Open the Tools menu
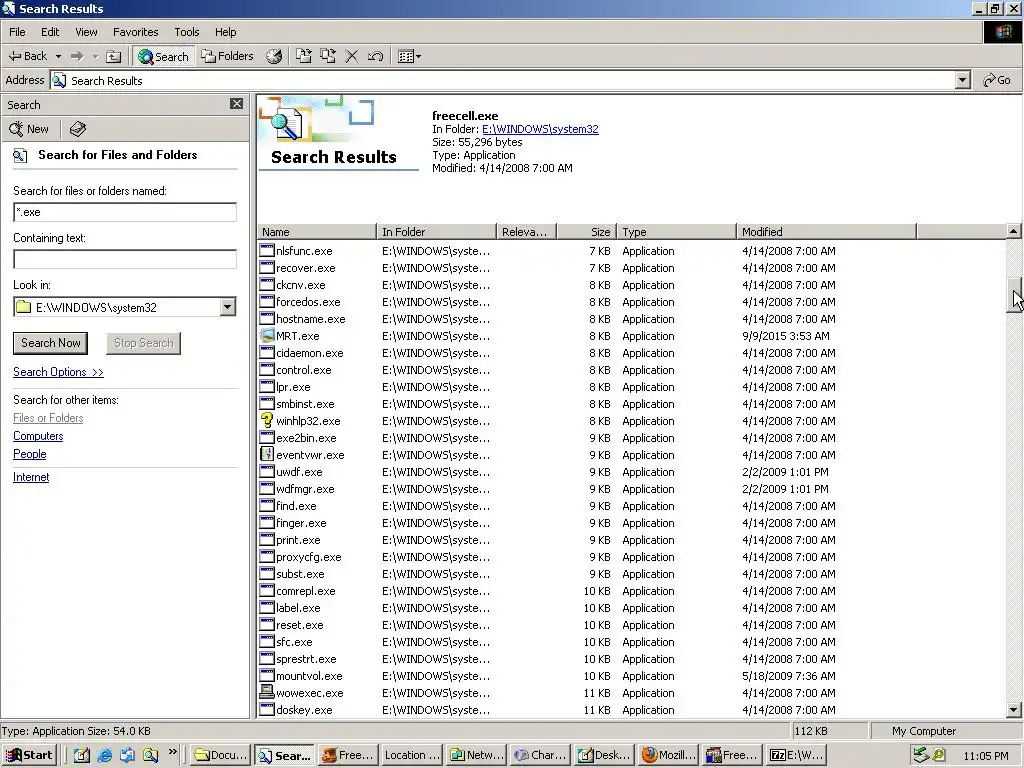The height and width of the screenshot is (768, 1024). tap(186, 32)
